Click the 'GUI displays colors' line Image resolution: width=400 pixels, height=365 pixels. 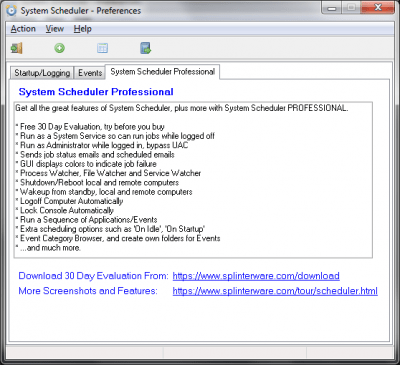coord(86,164)
